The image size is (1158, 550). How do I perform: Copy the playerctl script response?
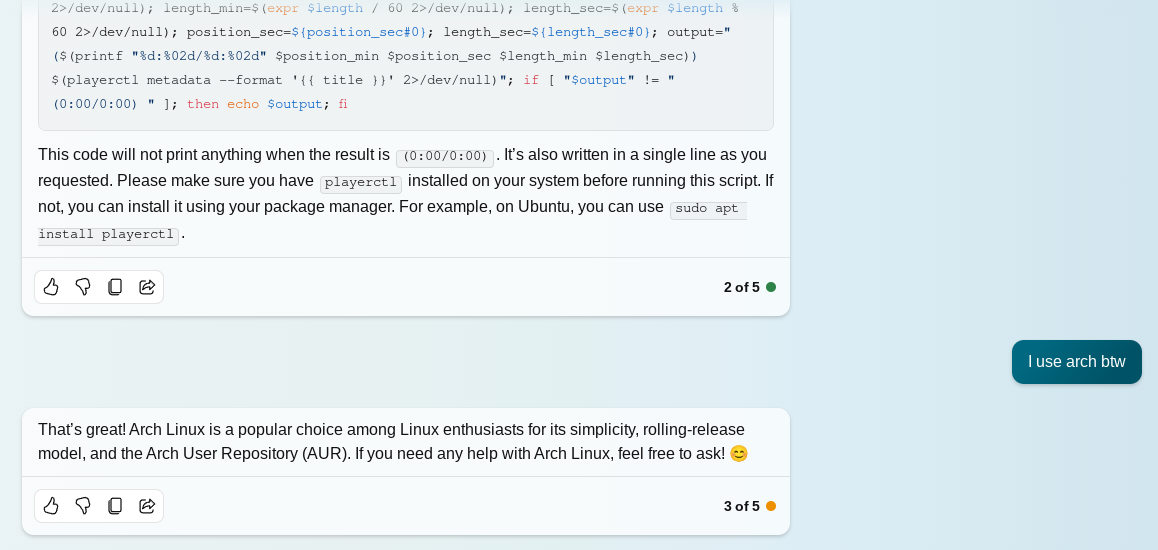coord(115,287)
